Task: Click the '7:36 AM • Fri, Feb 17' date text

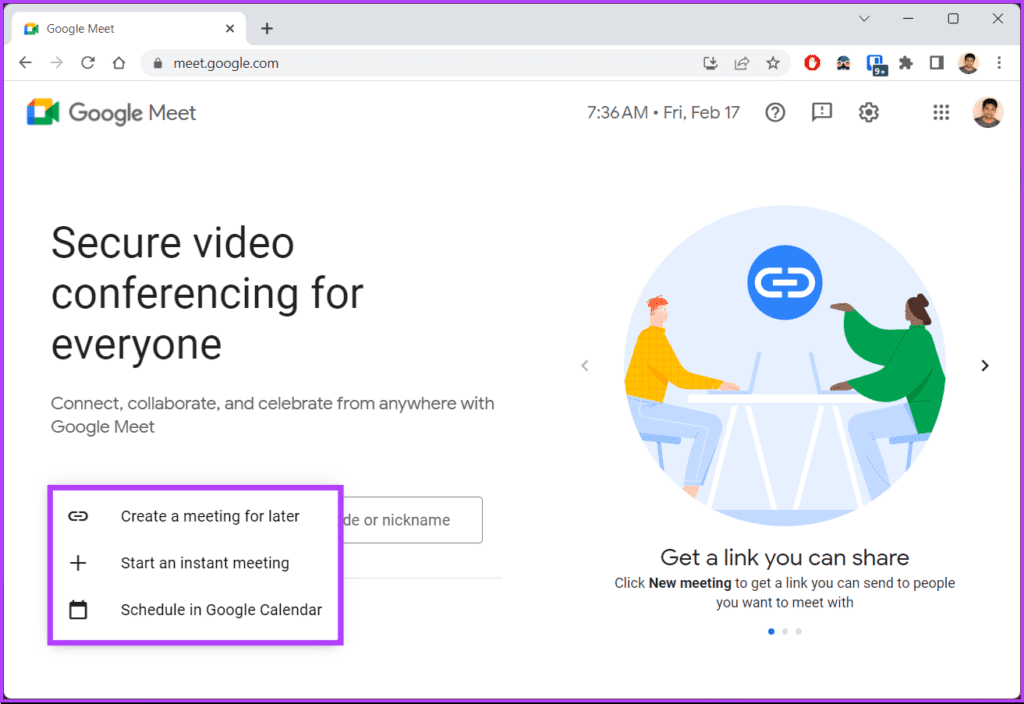Action: (x=663, y=112)
